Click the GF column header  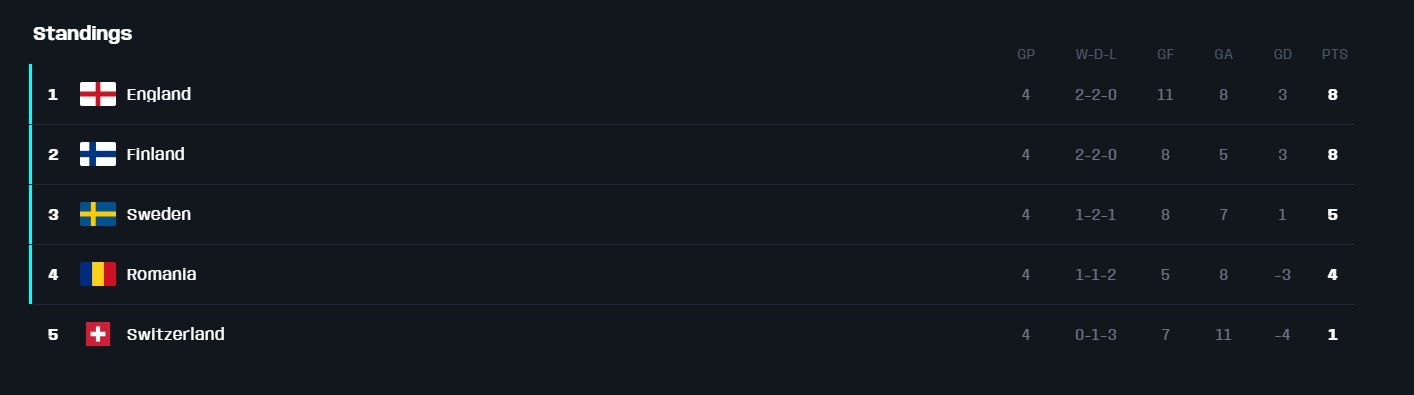[x=1165, y=54]
